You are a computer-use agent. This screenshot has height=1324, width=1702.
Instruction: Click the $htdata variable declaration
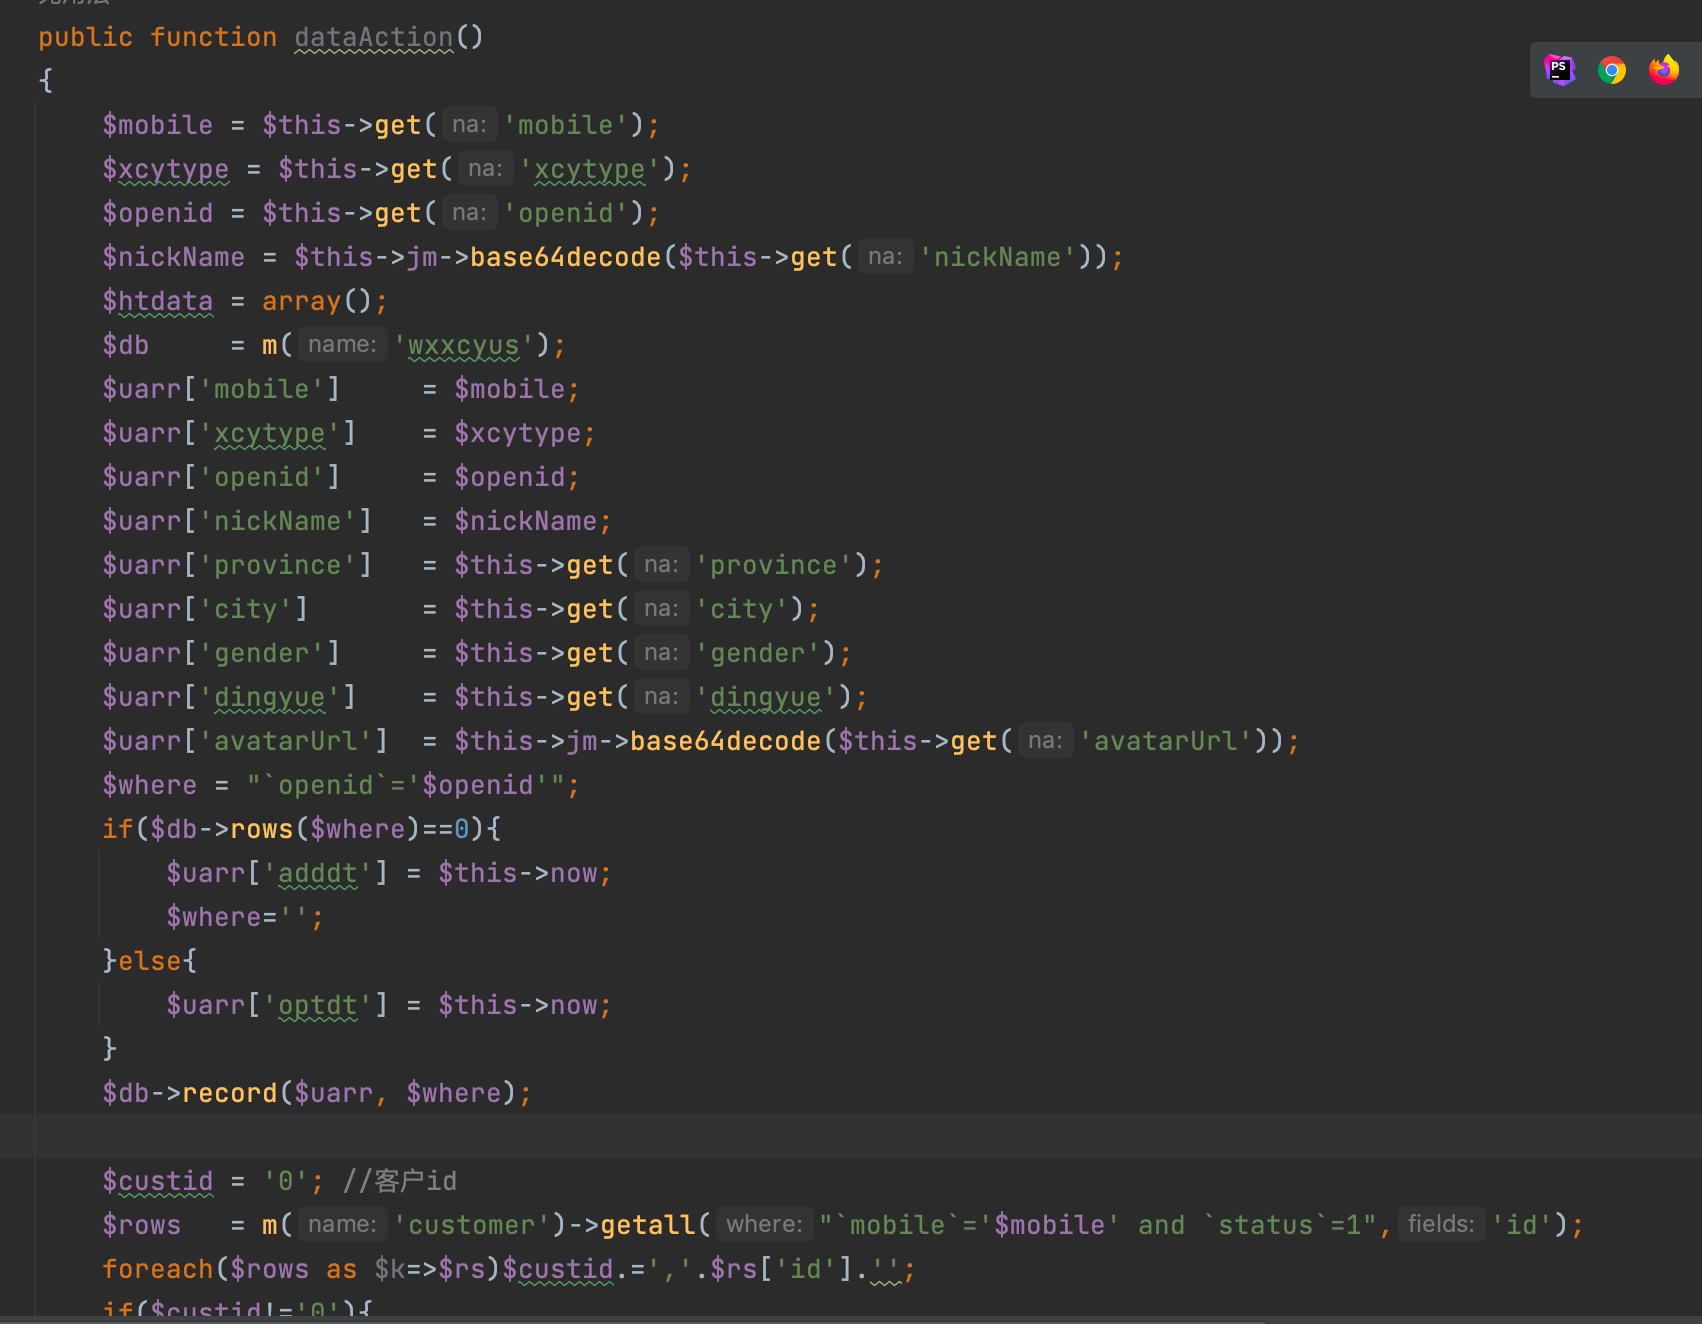pos(158,301)
